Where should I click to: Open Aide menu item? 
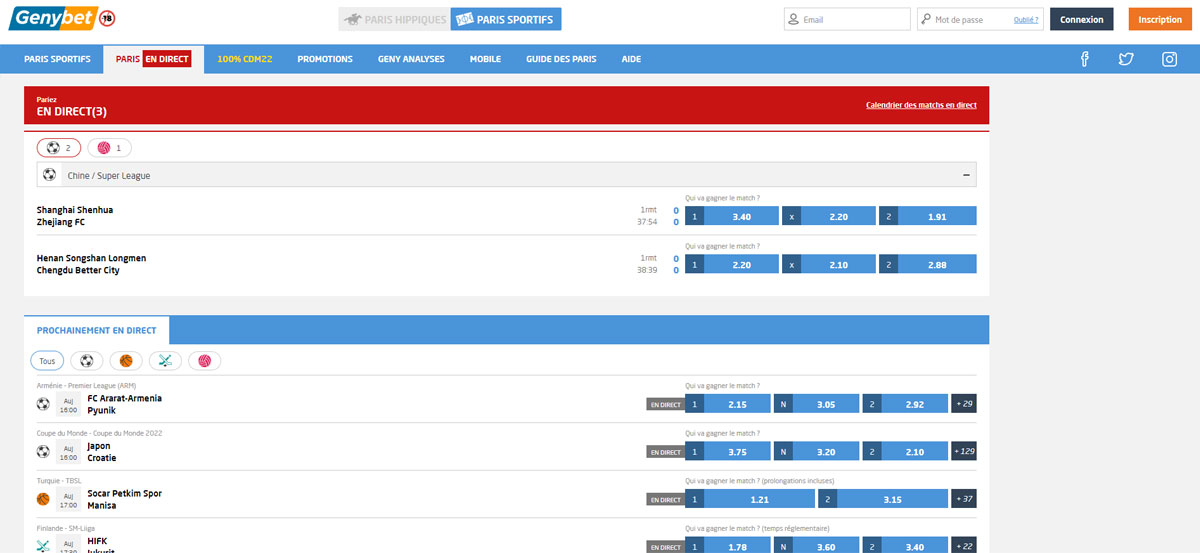click(x=631, y=59)
